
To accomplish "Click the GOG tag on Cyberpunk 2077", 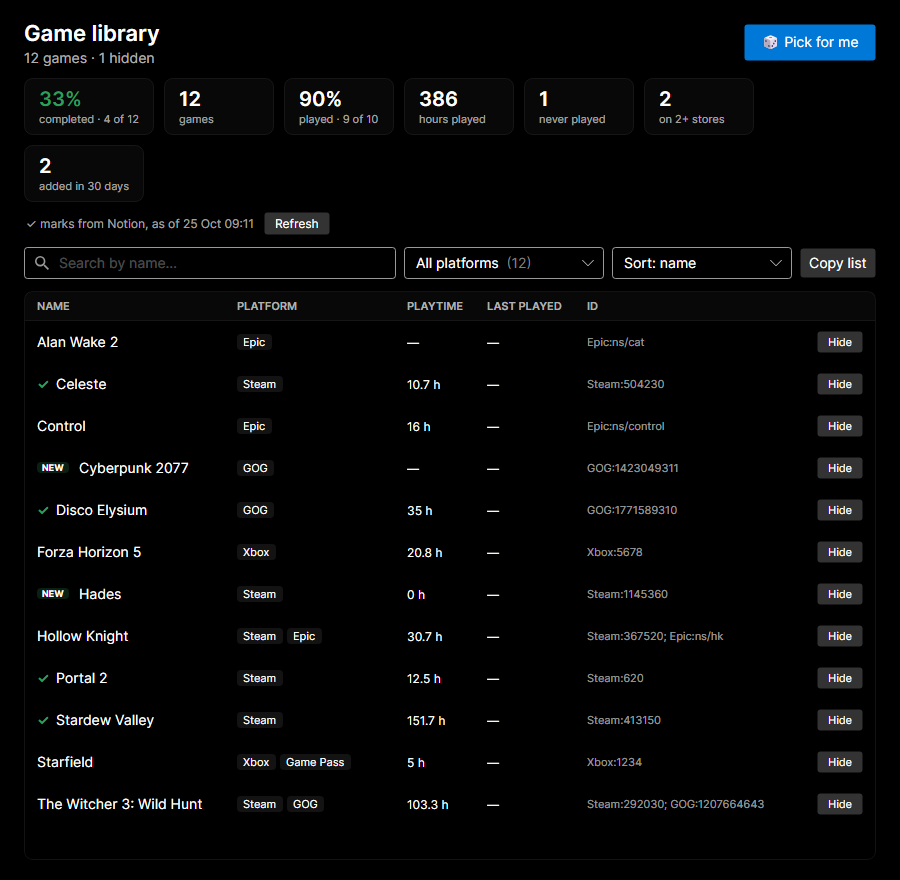I will point(255,468).
